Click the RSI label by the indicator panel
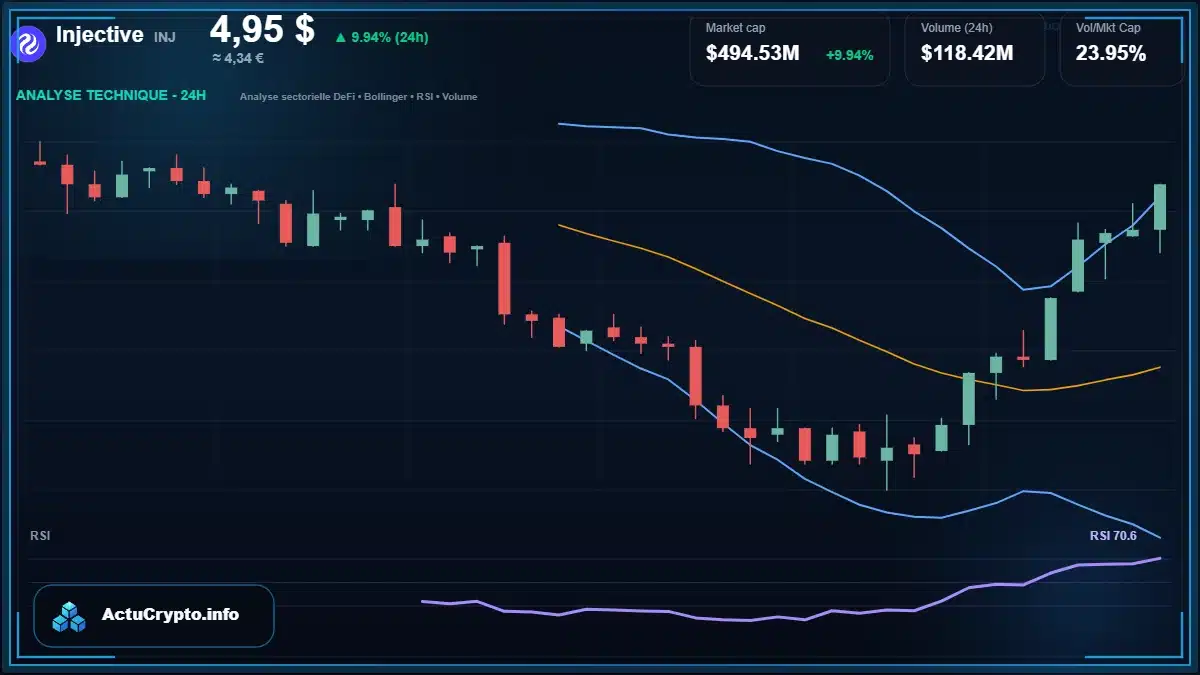This screenshot has width=1200, height=675. point(40,536)
